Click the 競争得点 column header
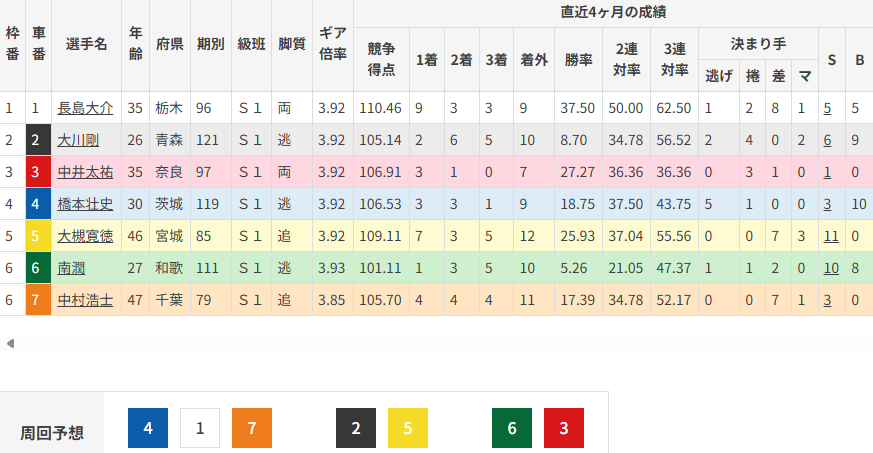 (x=381, y=59)
